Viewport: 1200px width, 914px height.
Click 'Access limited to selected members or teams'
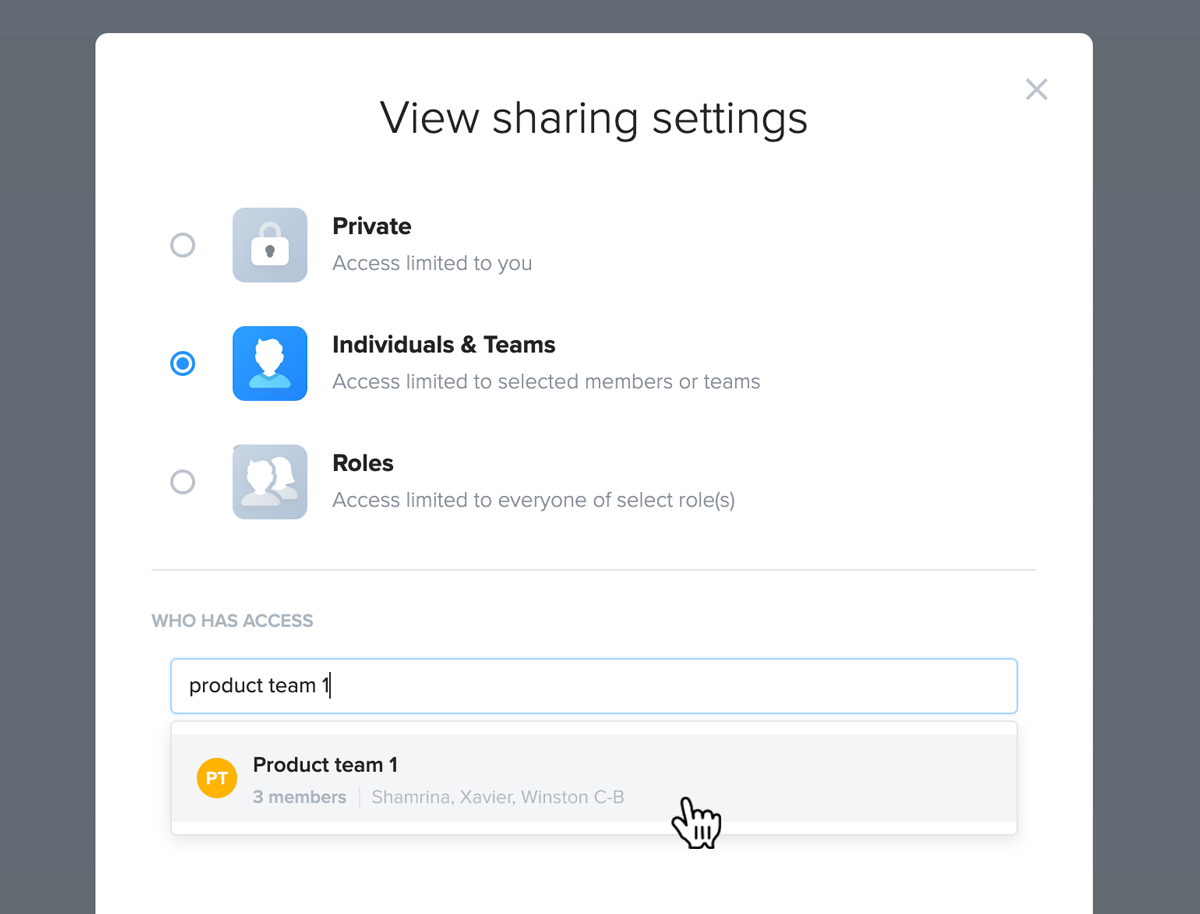pyautogui.click(x=546, y=382)
